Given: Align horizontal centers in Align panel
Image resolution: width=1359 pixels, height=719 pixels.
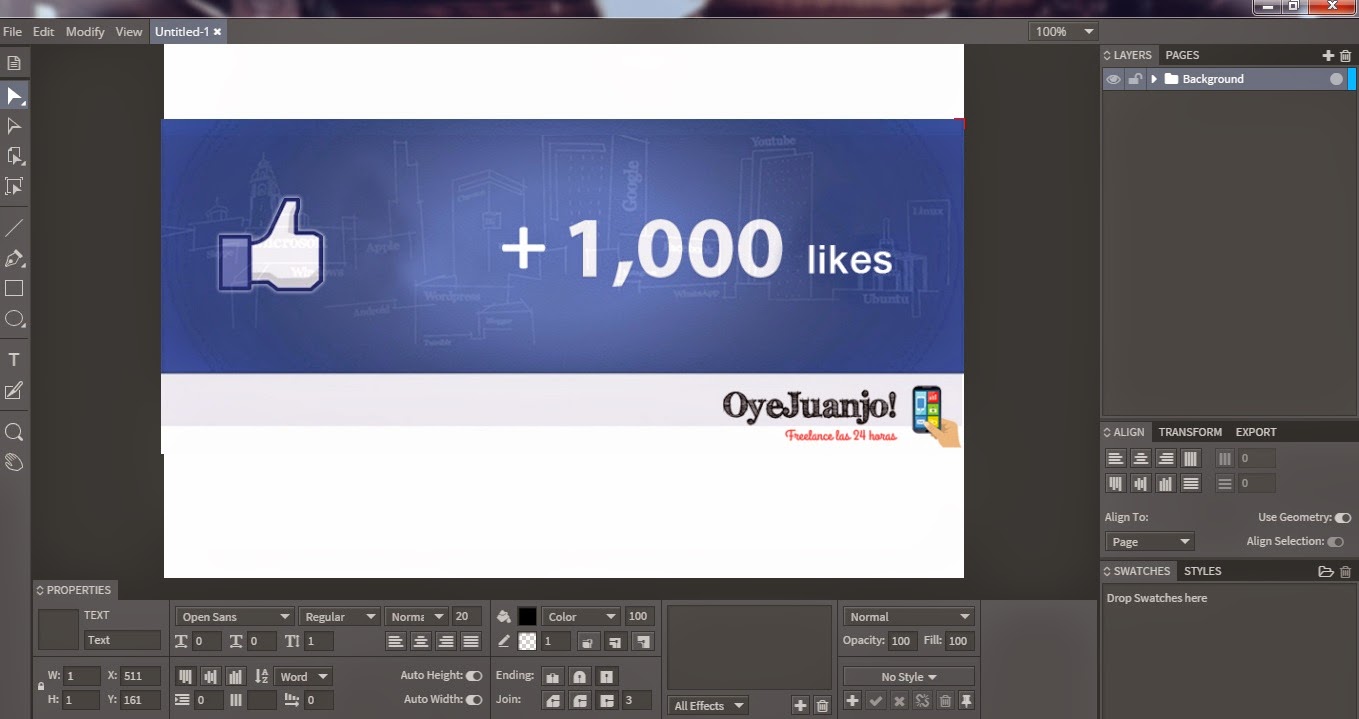Looking at the screenshot, I should coord(1140,458).
